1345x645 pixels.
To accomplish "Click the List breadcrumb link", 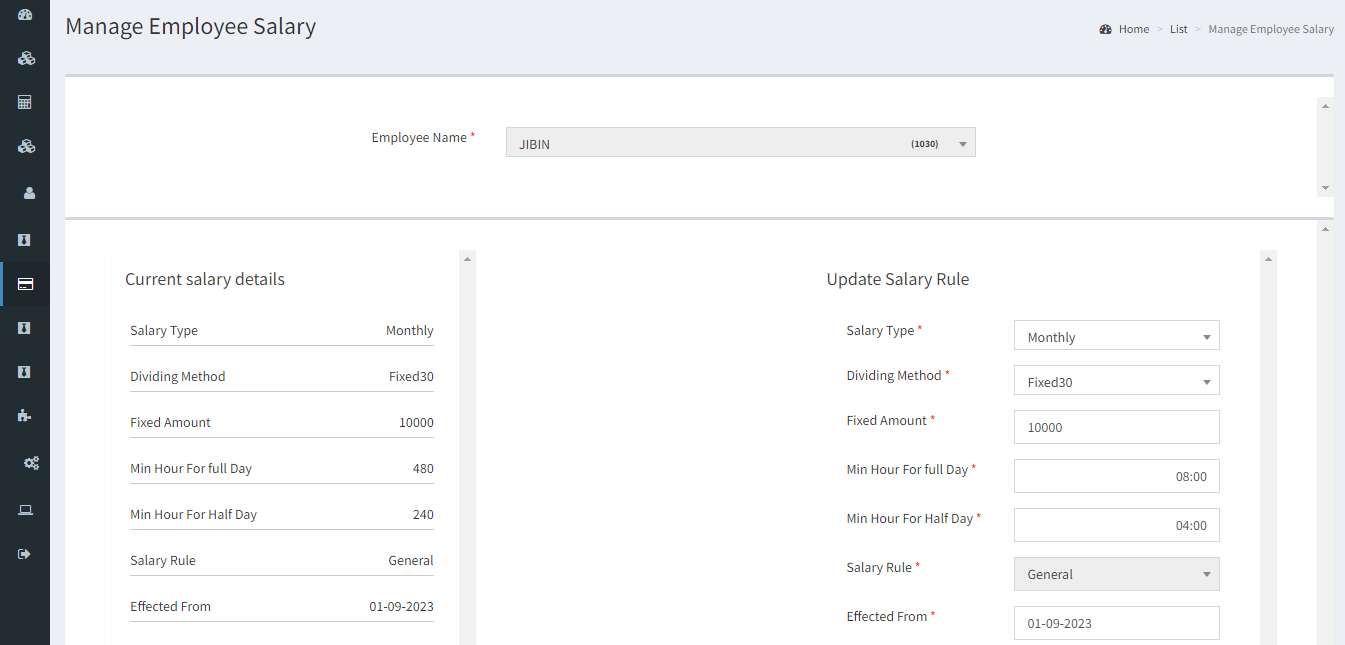I will pos(1178,29).
